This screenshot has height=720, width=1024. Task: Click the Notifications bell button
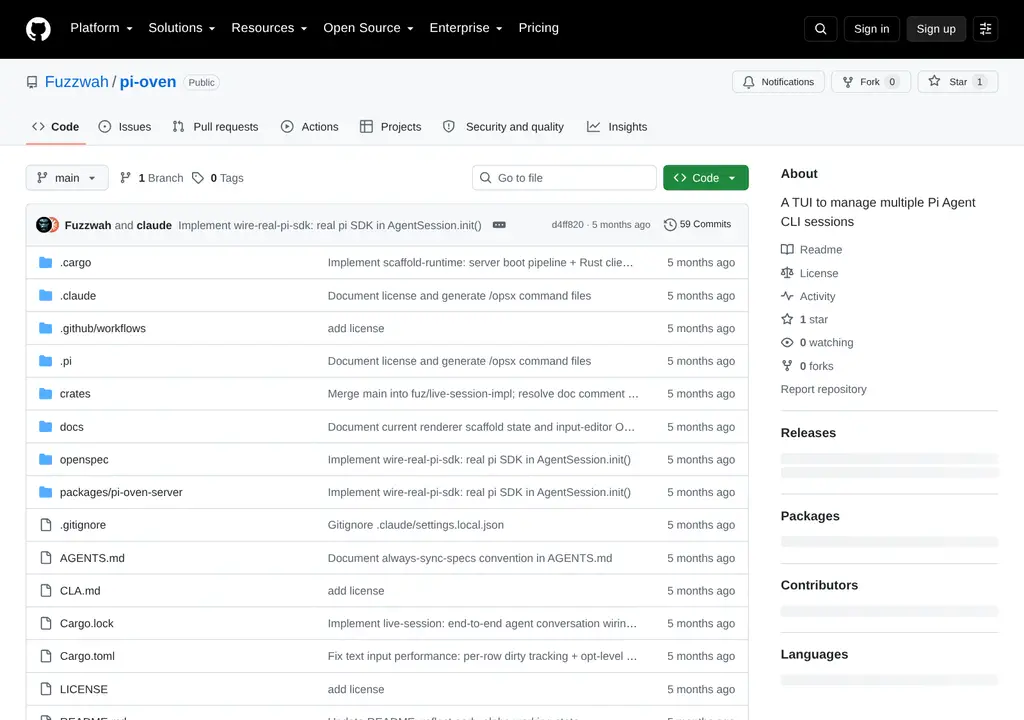point(778,82)
